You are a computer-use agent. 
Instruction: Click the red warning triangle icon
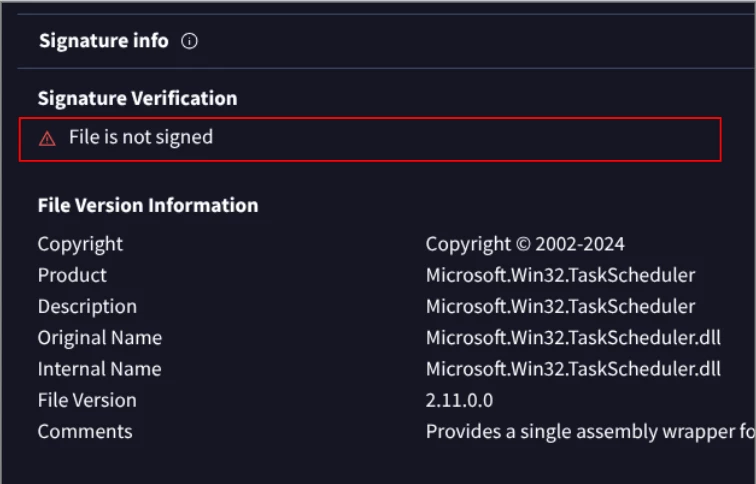[47, 139]
